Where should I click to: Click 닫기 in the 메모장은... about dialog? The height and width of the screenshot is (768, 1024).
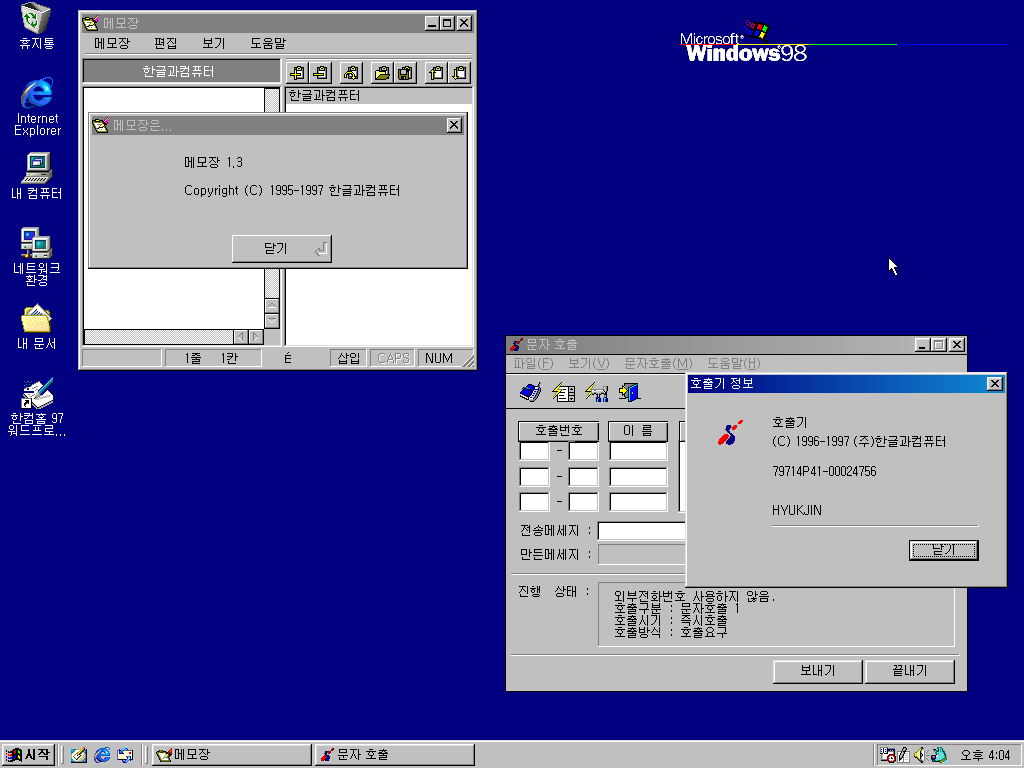[281, 249]
